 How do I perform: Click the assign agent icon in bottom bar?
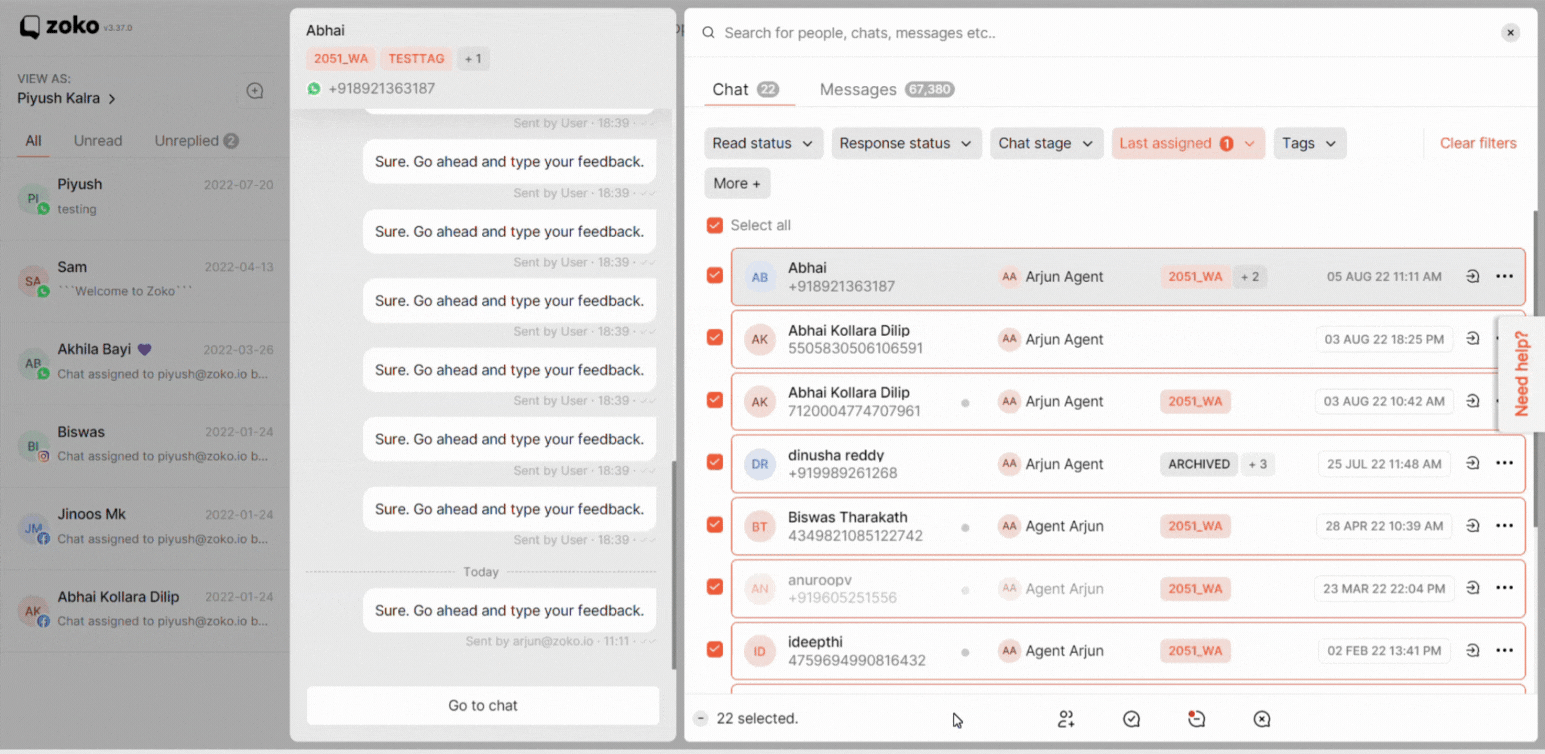point(1066,719)
